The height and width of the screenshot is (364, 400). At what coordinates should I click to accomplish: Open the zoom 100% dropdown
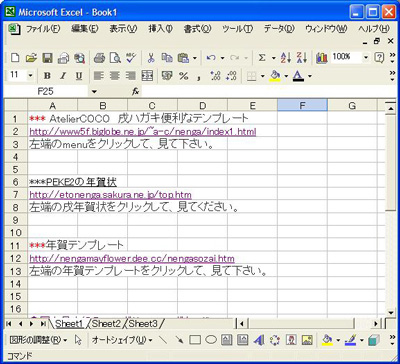tap(366, 58)
